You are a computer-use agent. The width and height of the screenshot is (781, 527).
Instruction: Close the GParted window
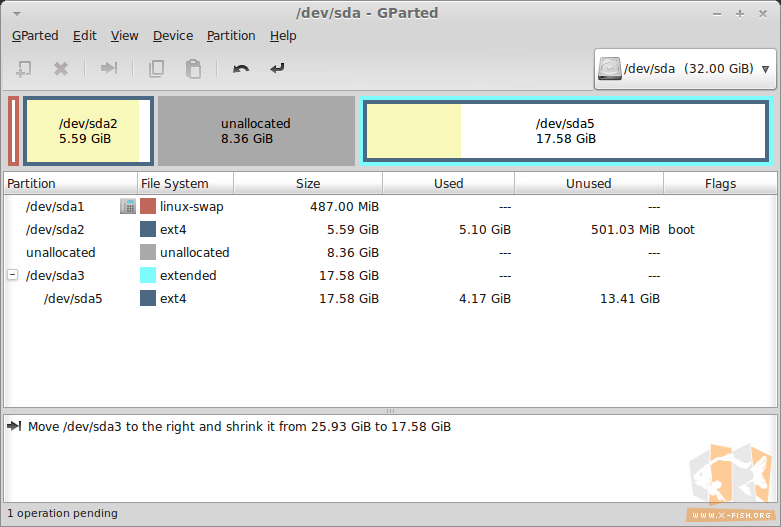pyautogui.click(x=763, y=14)
